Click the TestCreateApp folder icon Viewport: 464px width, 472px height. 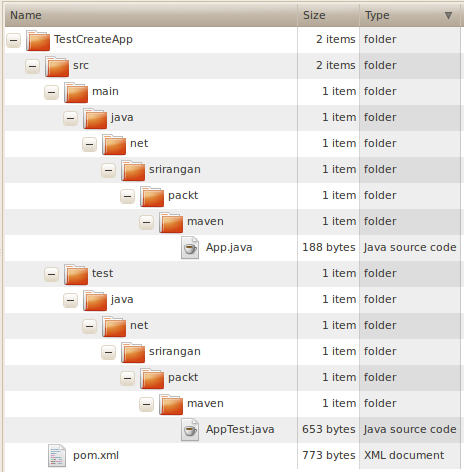click(x=38, y=40)
